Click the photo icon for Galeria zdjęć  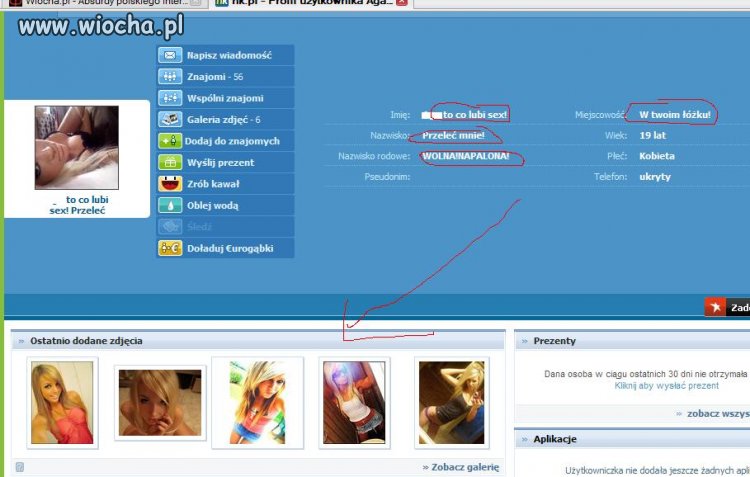(170, 119)
